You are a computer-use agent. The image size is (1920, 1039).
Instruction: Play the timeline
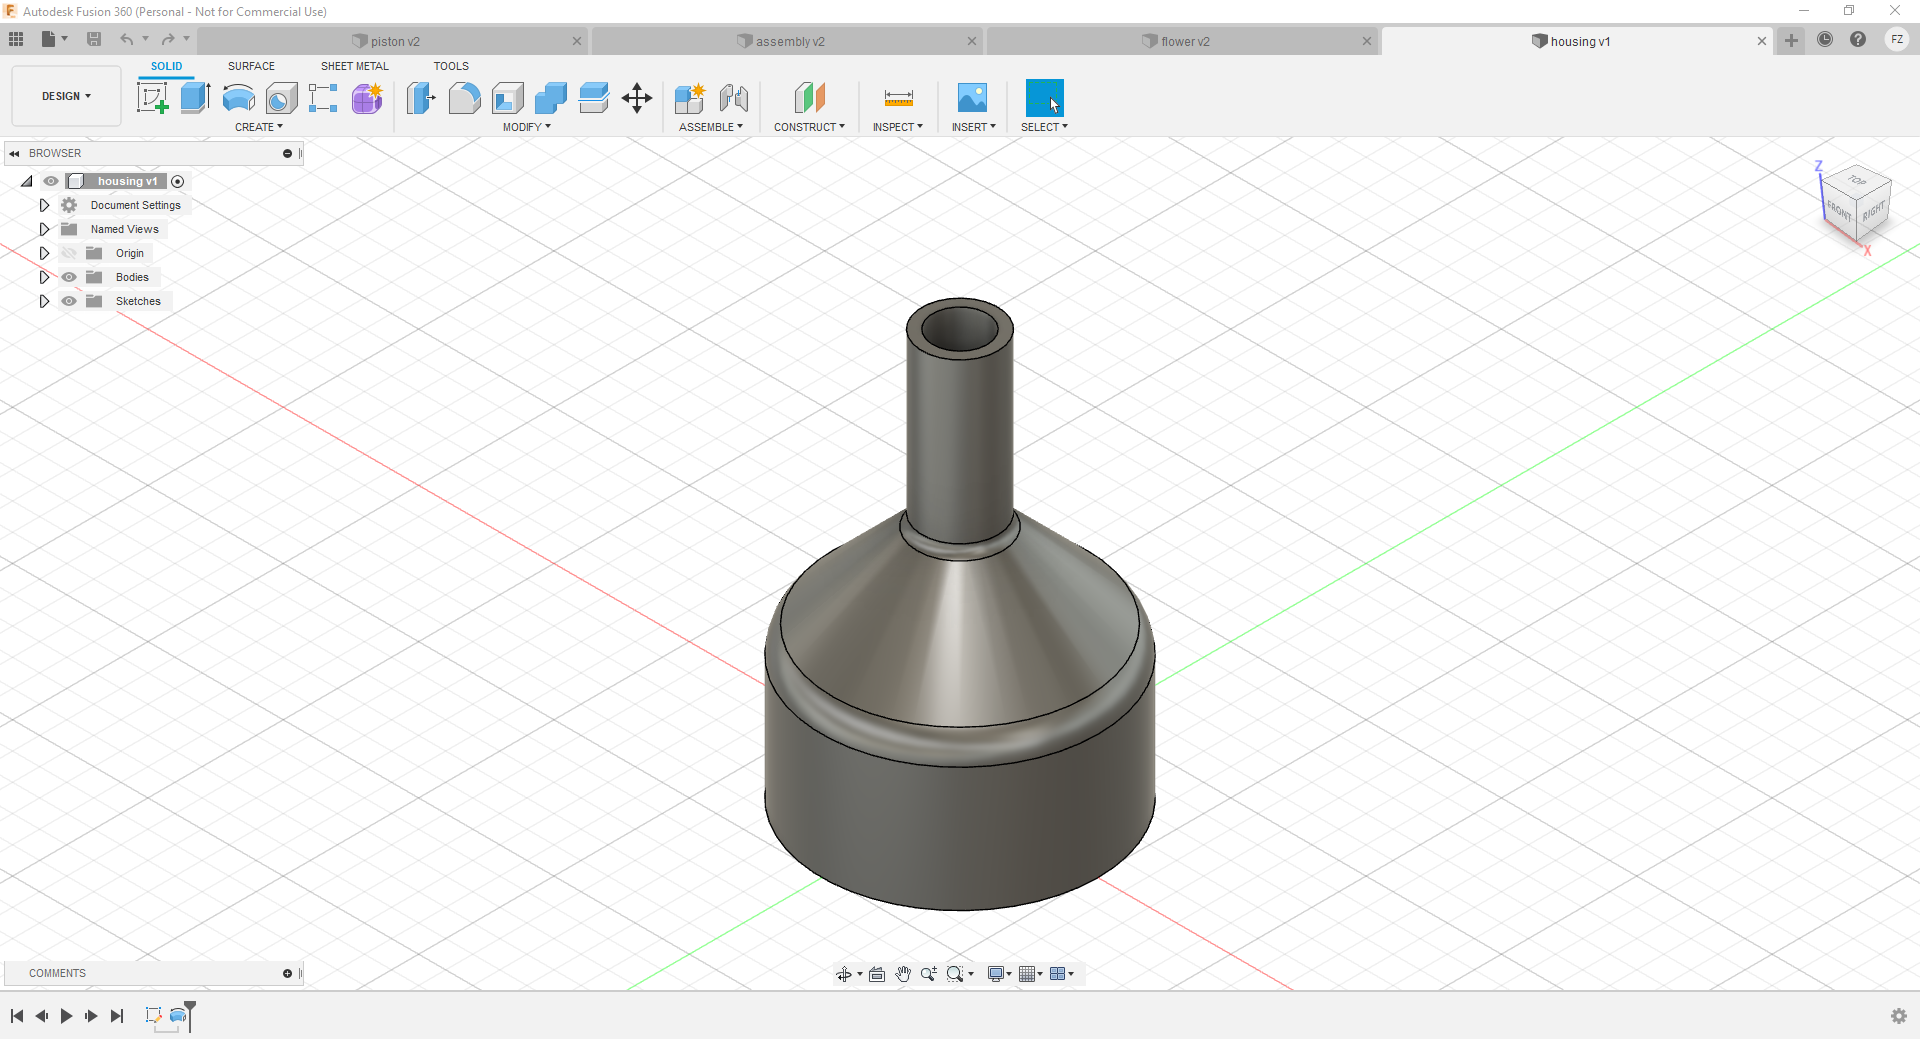coord(66,1016)
